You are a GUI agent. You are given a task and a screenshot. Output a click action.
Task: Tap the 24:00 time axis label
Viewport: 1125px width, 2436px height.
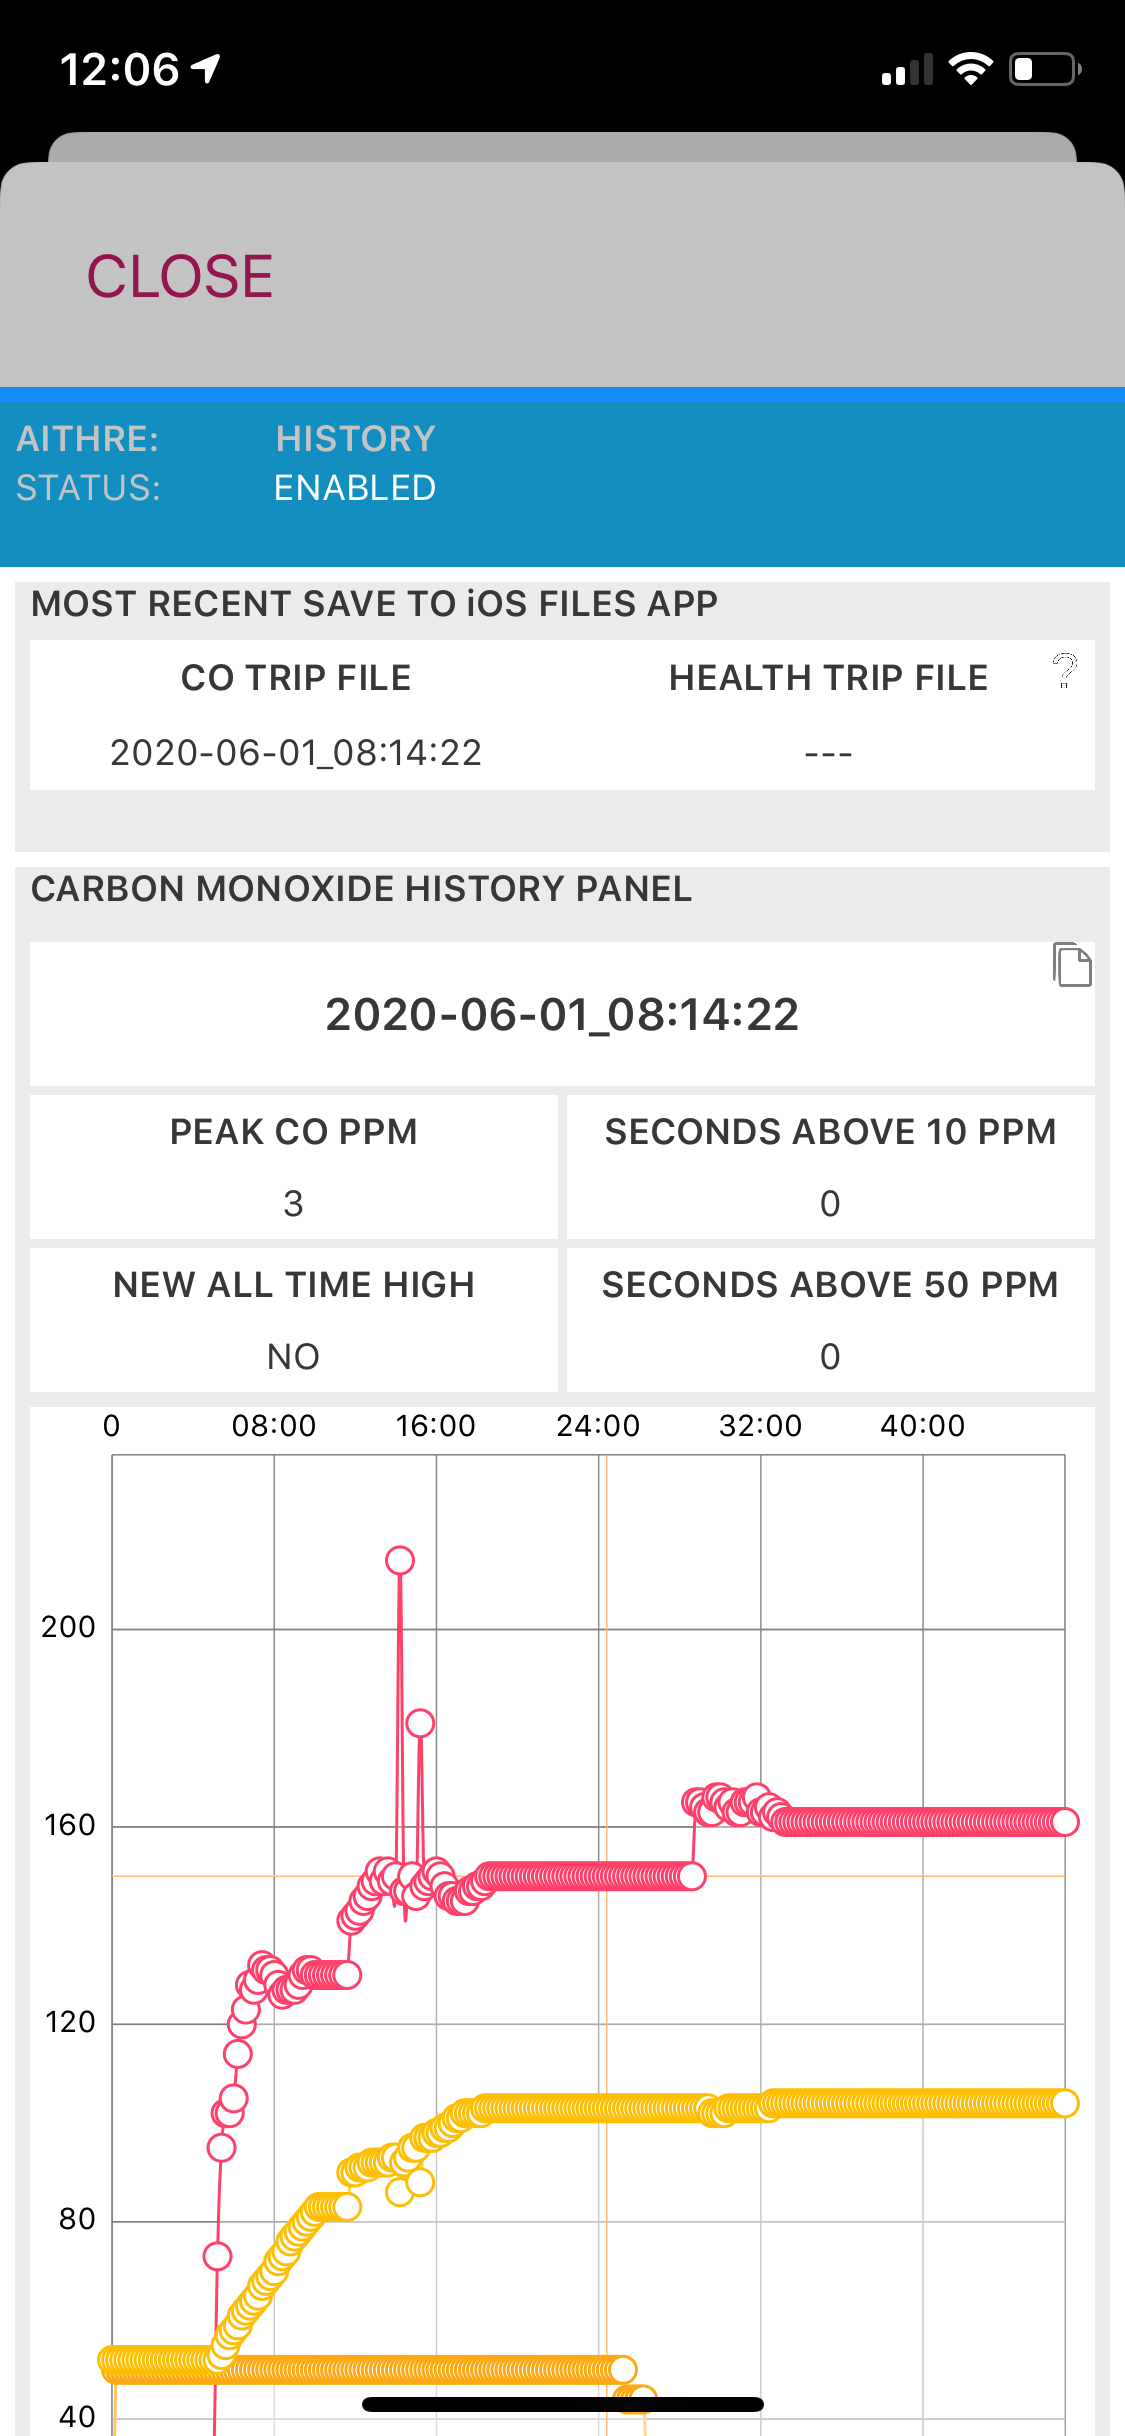tap(598, 1426)
